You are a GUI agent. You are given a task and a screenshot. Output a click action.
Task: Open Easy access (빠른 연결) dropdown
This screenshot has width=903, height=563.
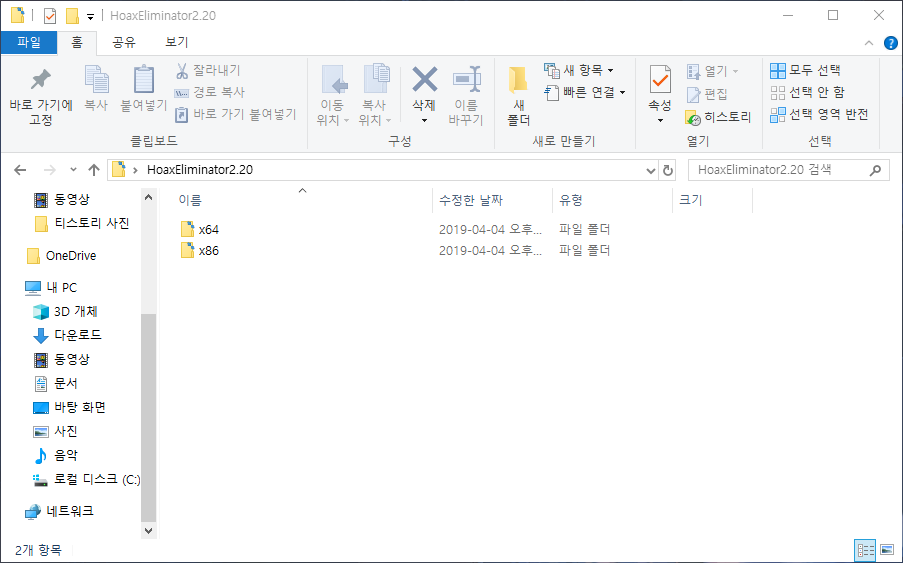[x=585, y=92]
